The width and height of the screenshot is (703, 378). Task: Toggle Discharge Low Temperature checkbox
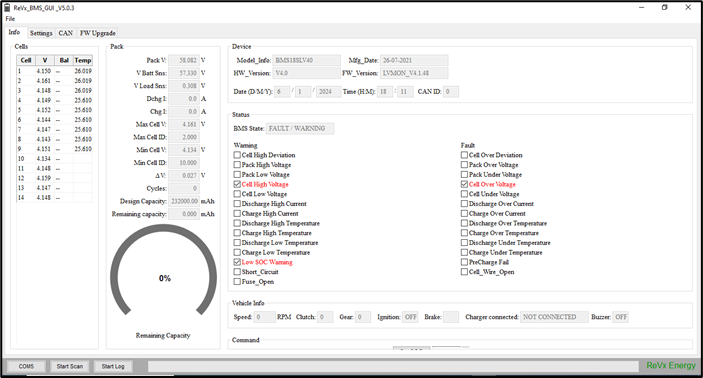point(237,243)
